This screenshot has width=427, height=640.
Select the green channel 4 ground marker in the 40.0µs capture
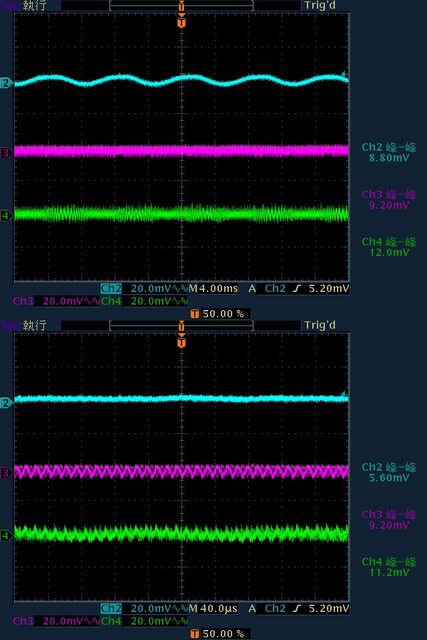(6, 535)
